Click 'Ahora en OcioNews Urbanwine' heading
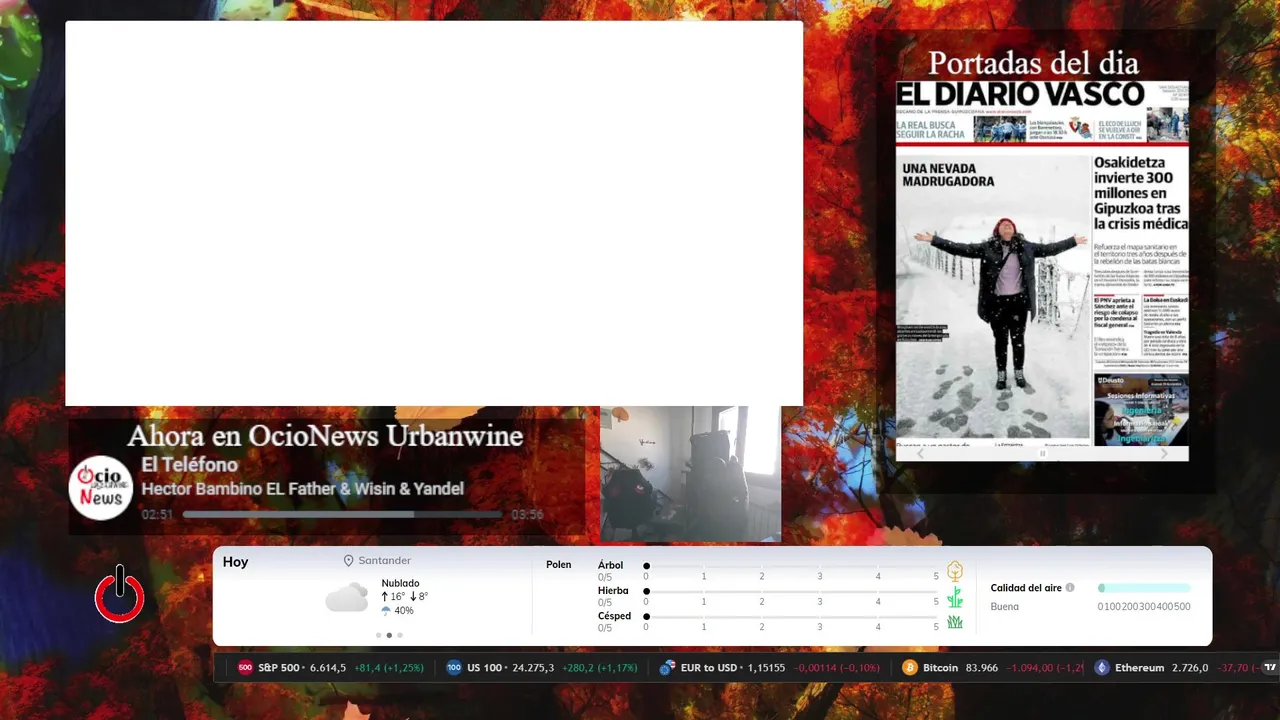 [325, 436]
